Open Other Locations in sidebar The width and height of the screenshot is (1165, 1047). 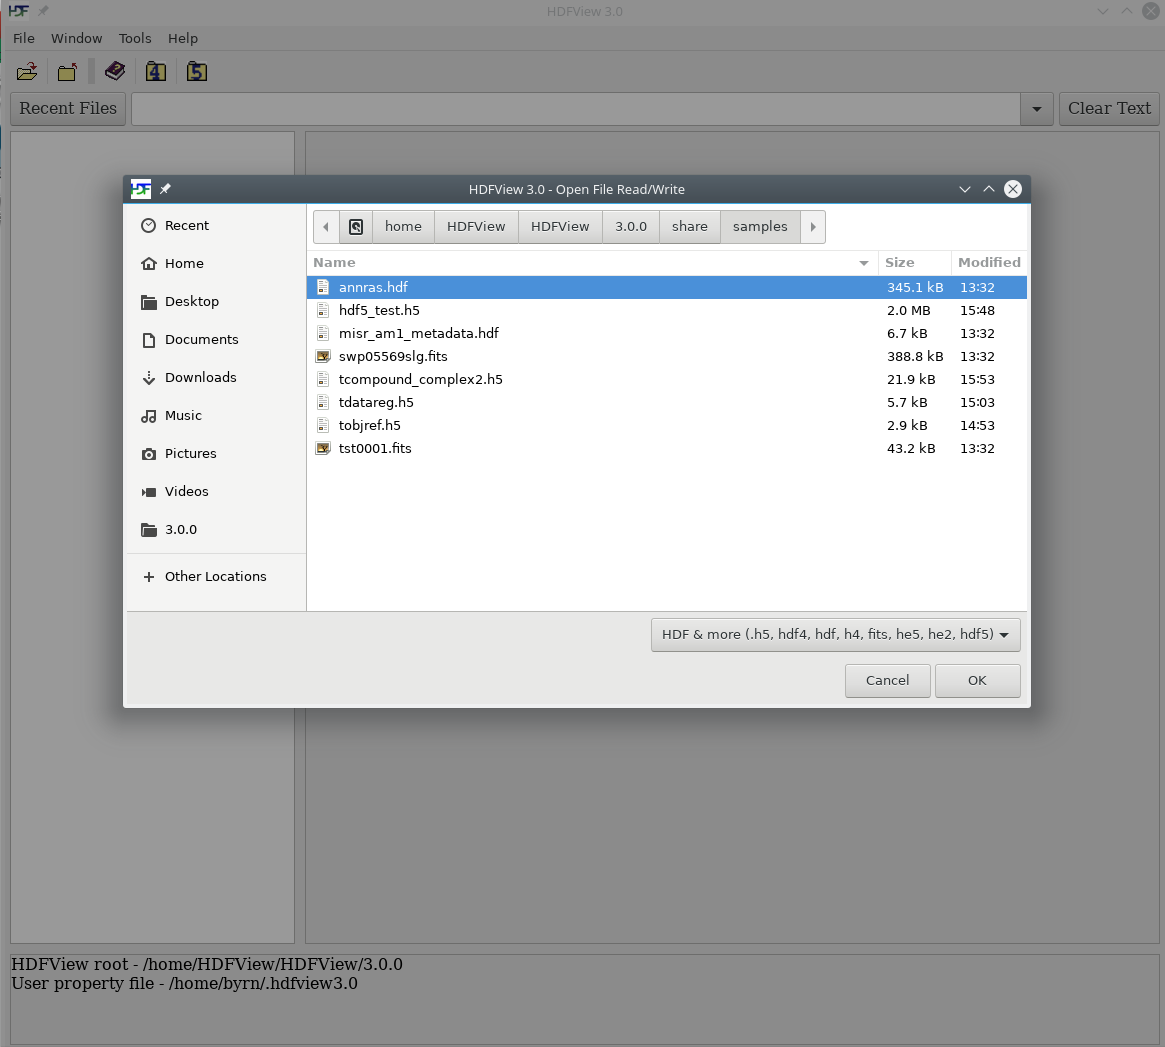pyautogui.click(x=216, y=576)
